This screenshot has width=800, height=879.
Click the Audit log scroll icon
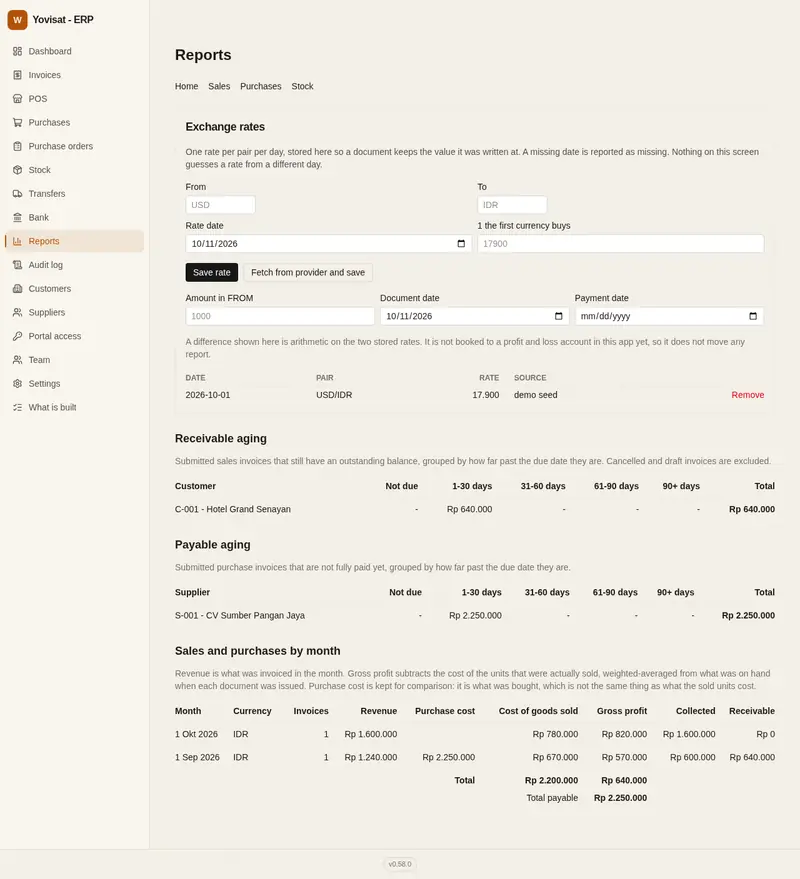pos(17,265)
